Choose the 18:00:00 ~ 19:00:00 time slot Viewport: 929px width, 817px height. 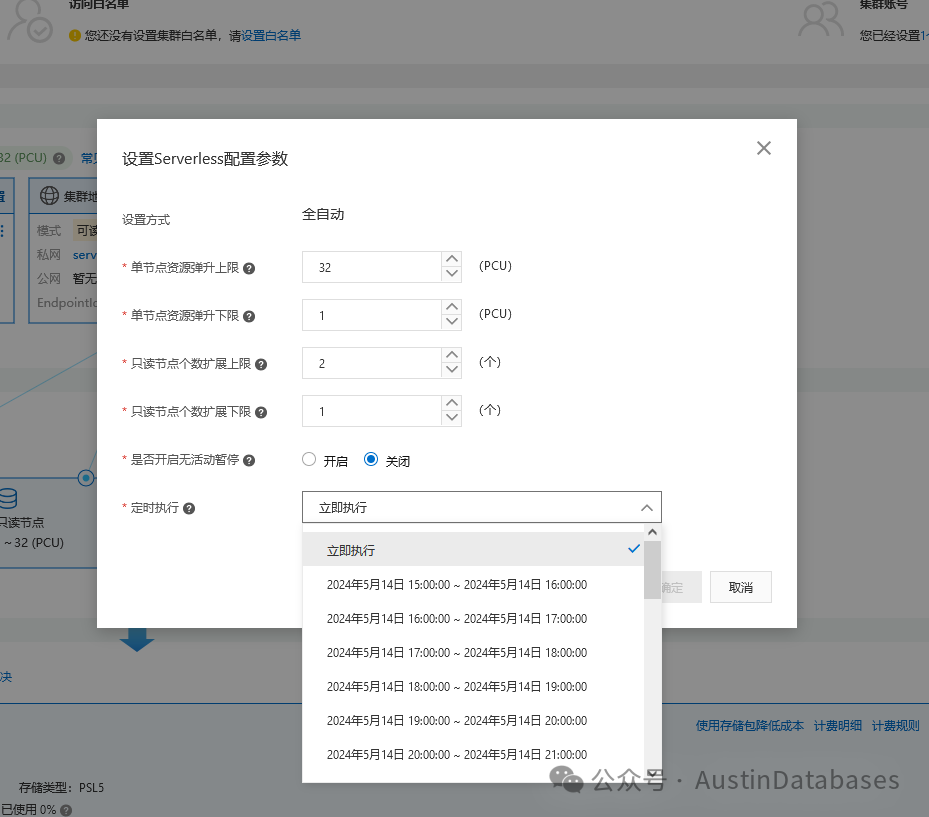point(473,687)
